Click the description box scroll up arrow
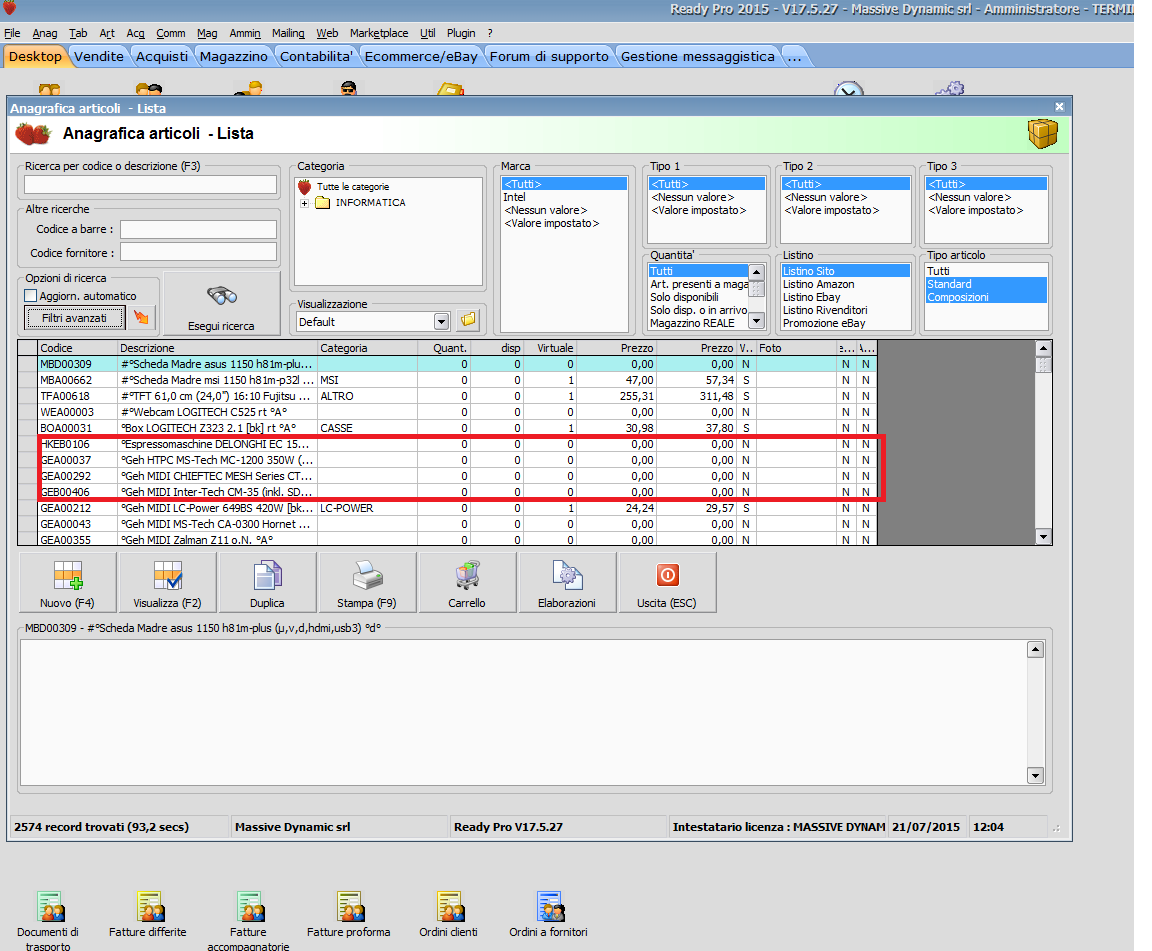The height and width of the screenshot is (951, 1152). click(x=1035, y=649)
